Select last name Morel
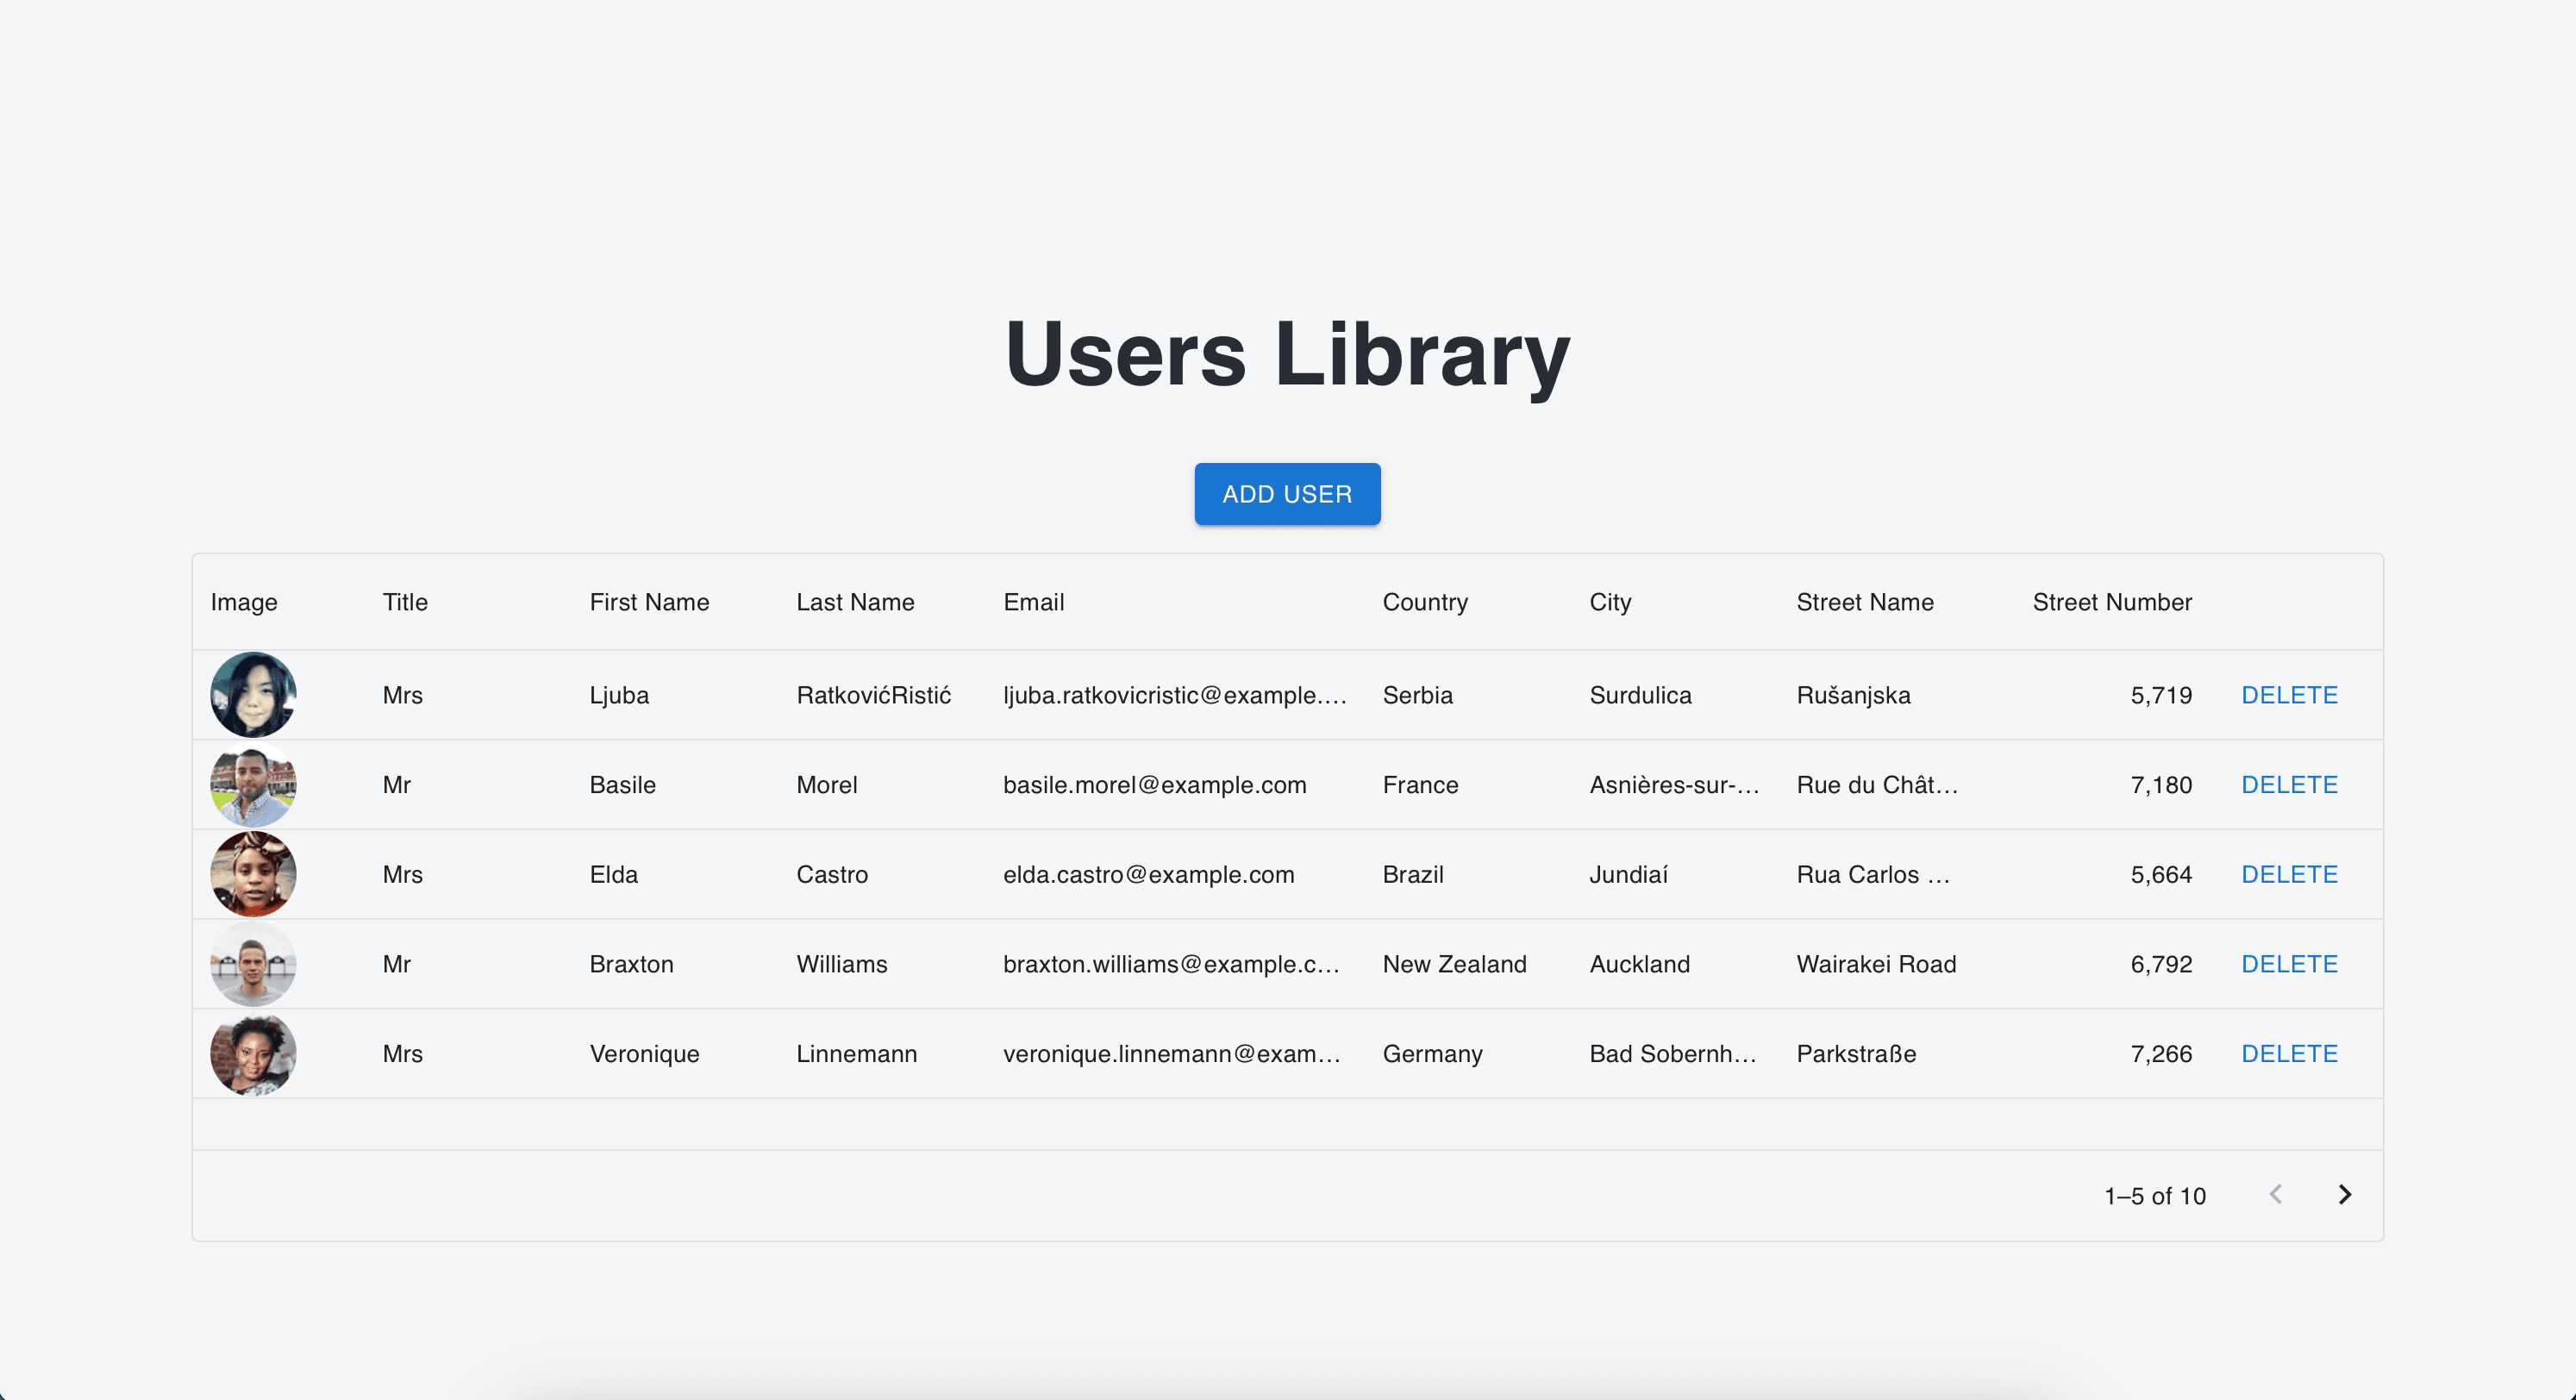The width and height of the screenshot is (2576, 1400). (826, 785)
